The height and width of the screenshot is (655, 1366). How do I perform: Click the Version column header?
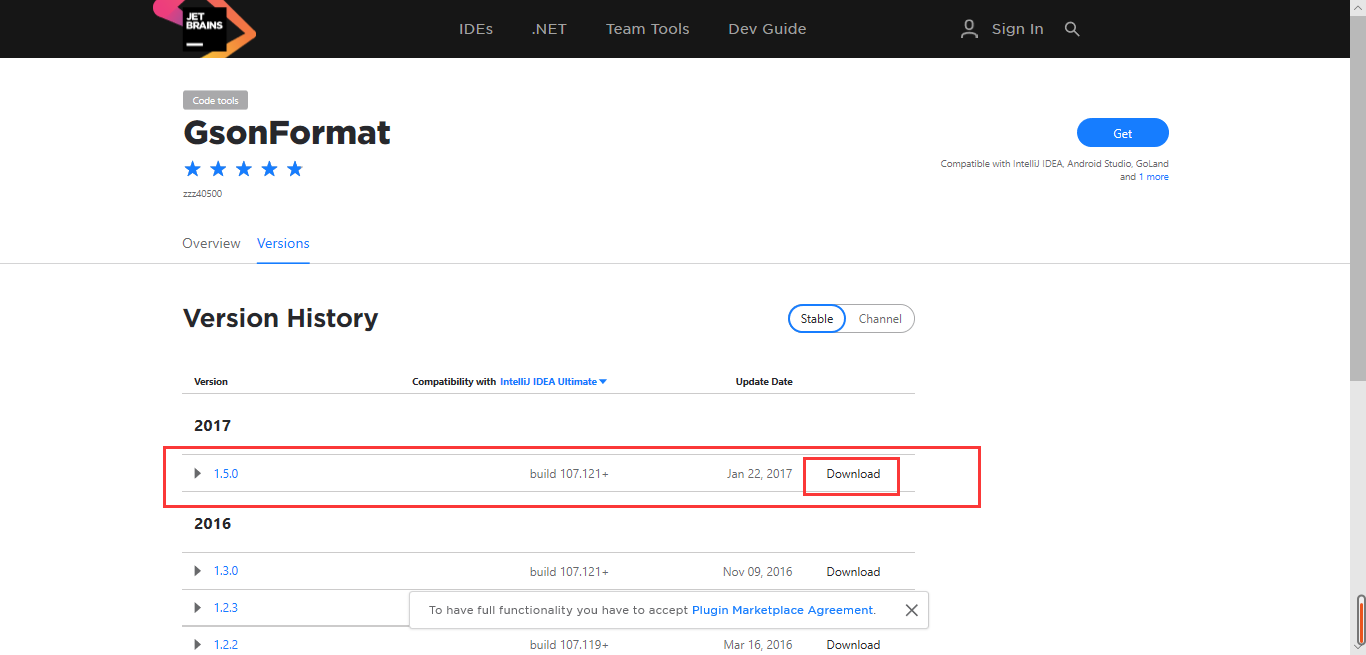[x=211, y=382]
